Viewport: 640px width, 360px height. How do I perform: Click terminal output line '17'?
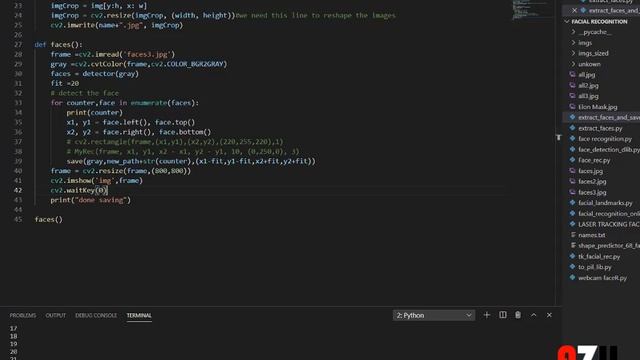(x=13, y=329)
